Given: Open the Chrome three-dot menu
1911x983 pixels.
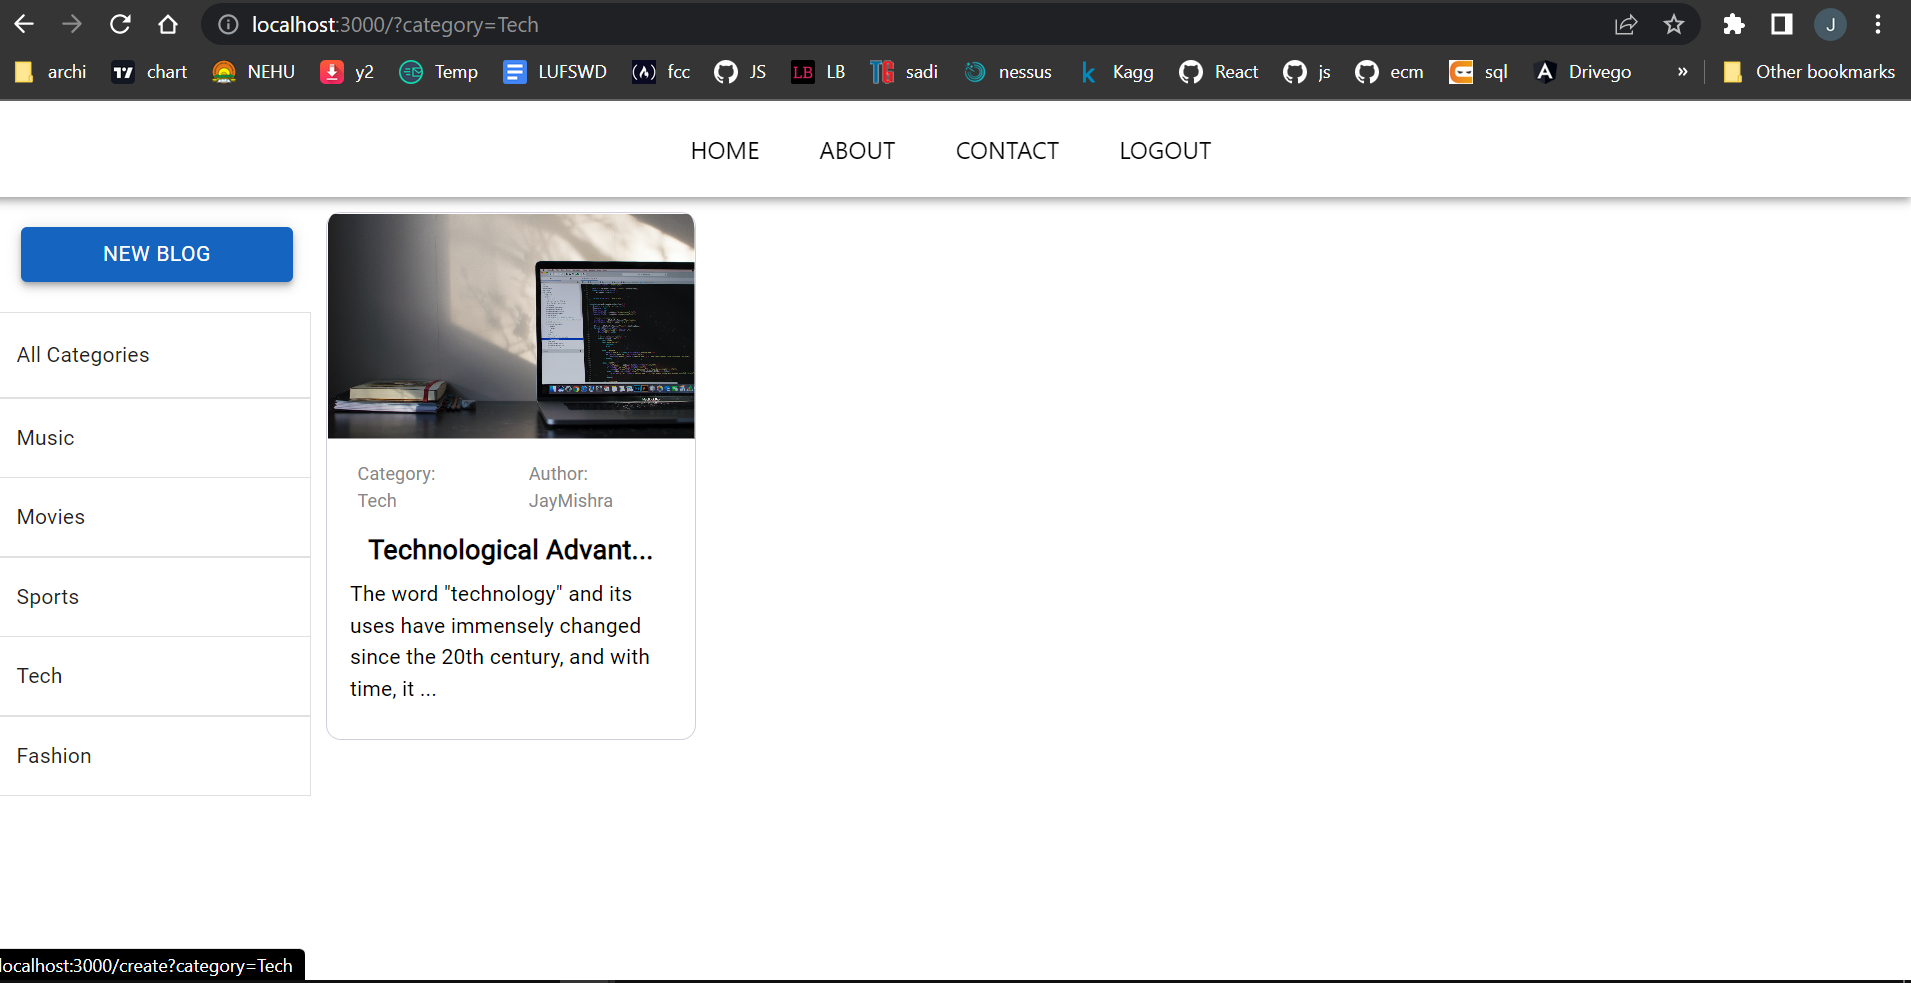Looking at the screenshot, I should [1880, 24].
